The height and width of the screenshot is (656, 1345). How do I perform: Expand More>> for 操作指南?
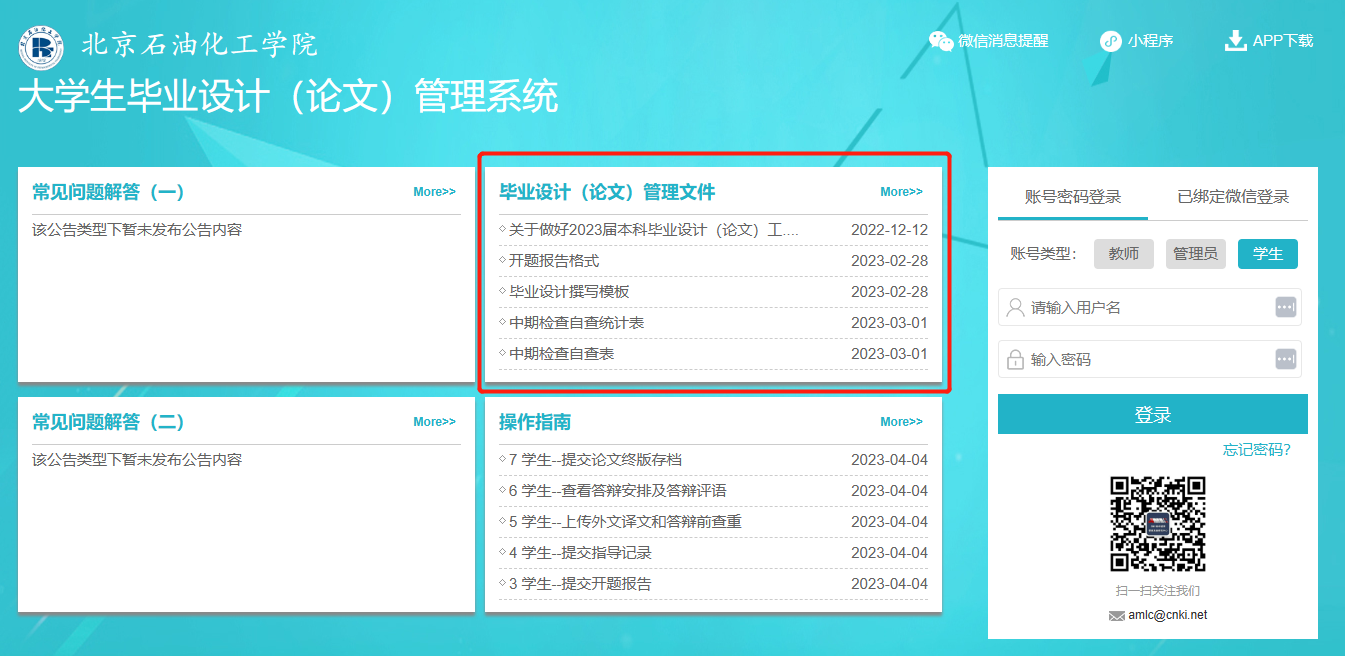[901, 422]
